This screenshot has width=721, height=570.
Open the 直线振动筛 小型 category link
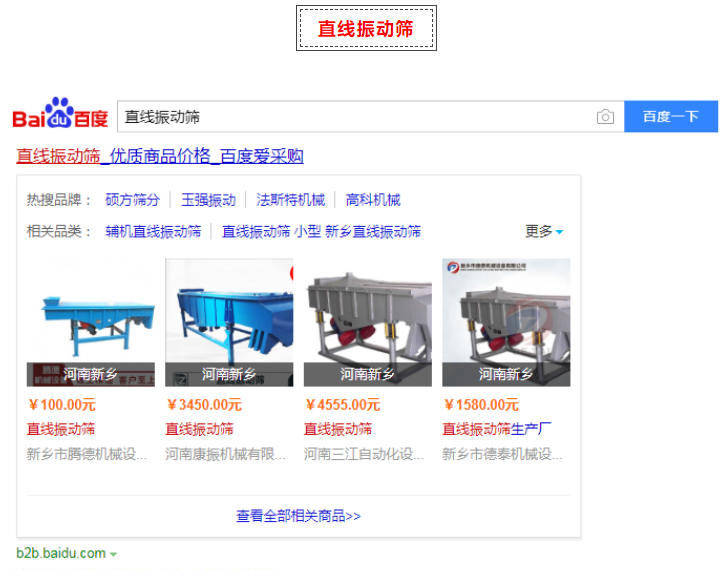pyautogui.click(x=271, y=231)
